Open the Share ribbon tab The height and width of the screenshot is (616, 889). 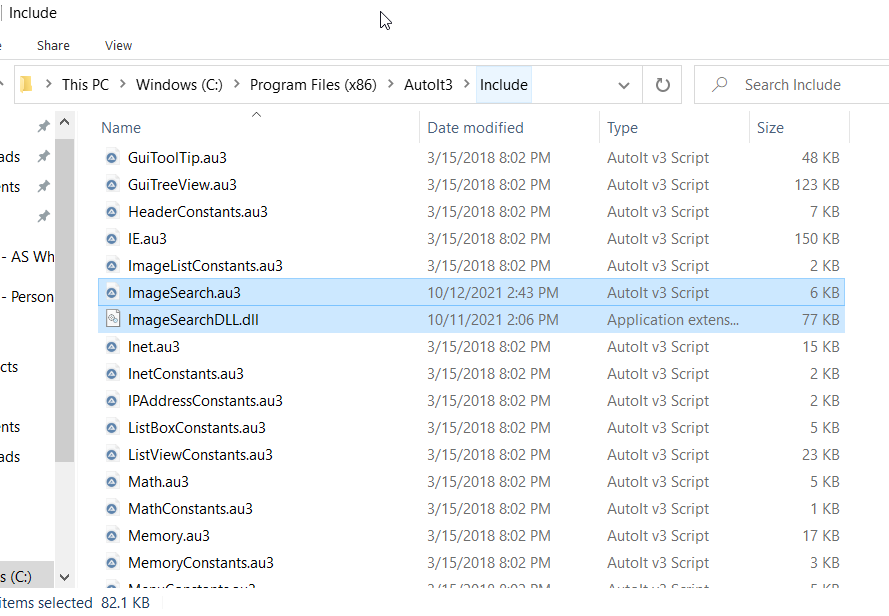(x=53, y=45)
